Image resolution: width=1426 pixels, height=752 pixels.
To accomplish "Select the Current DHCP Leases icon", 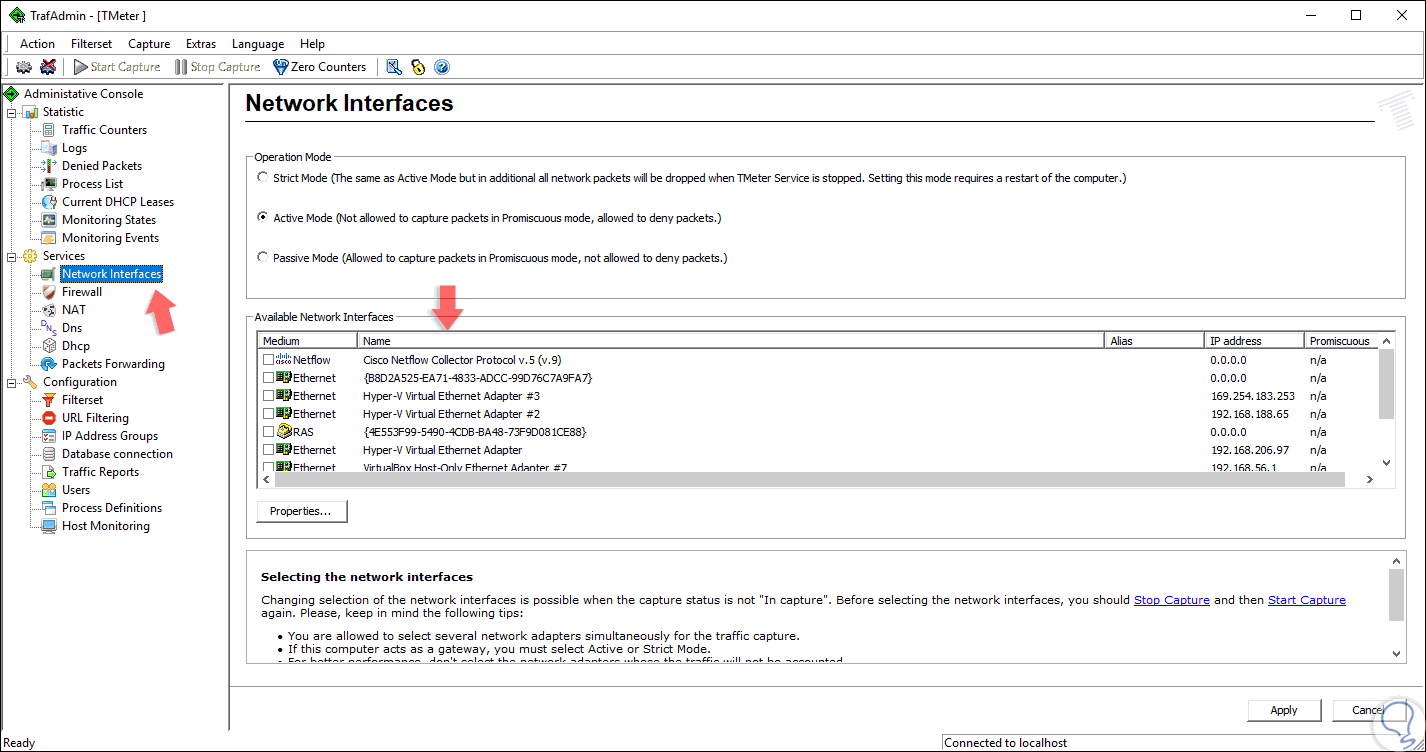I will click(x=49, y=202).
